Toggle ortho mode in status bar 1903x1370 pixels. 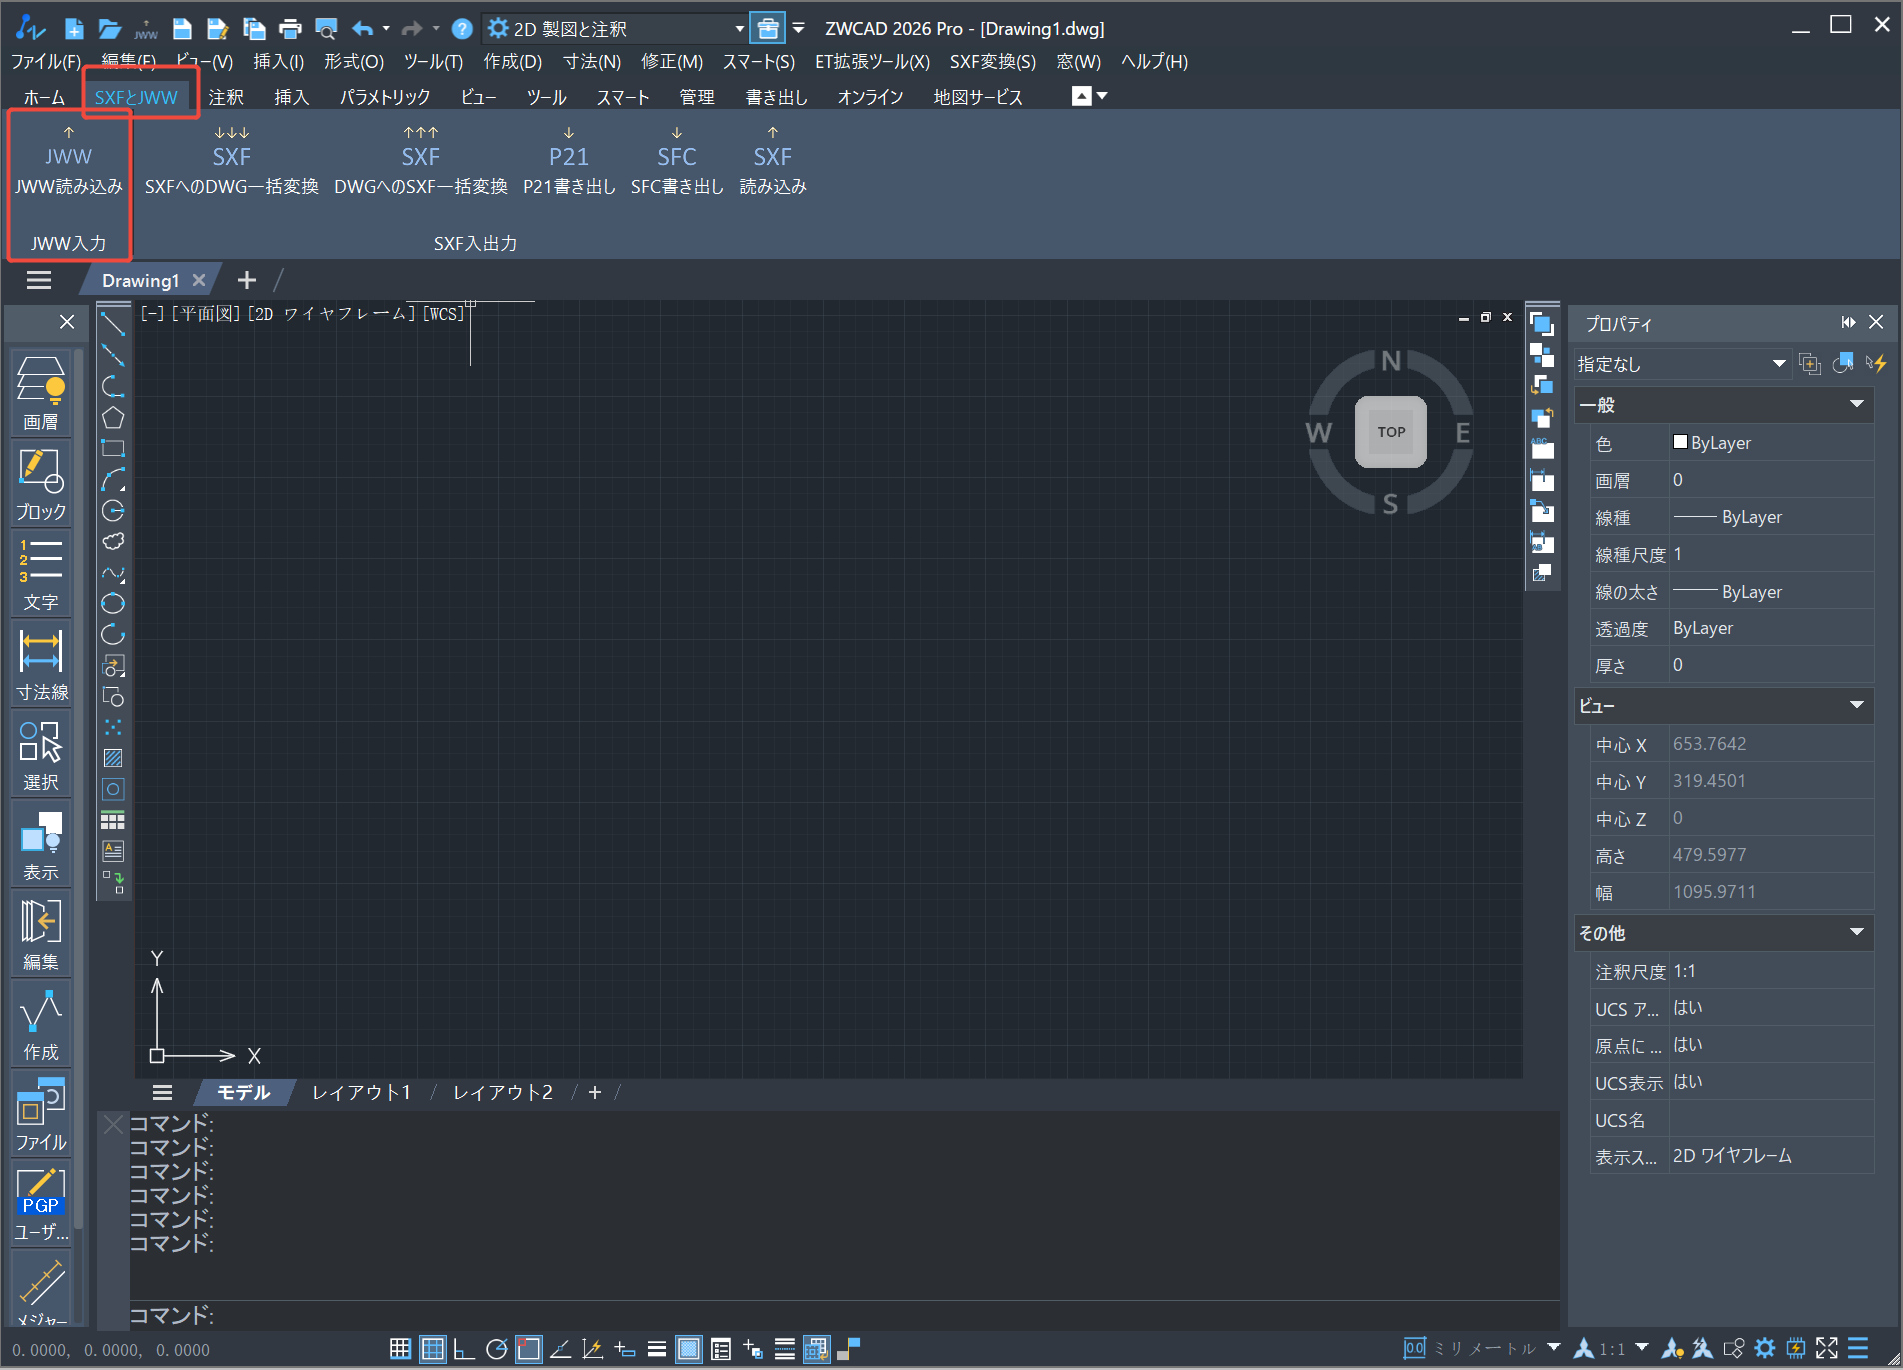(x=464, y=1349)
